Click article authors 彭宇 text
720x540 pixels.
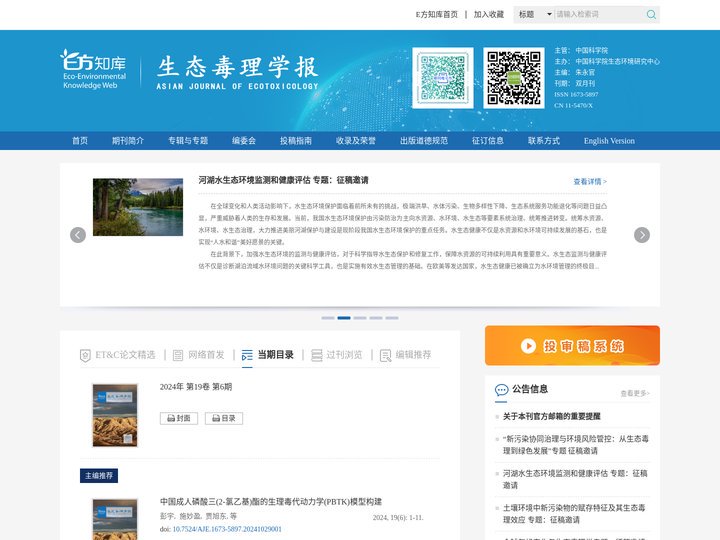[x=198, y=516]
